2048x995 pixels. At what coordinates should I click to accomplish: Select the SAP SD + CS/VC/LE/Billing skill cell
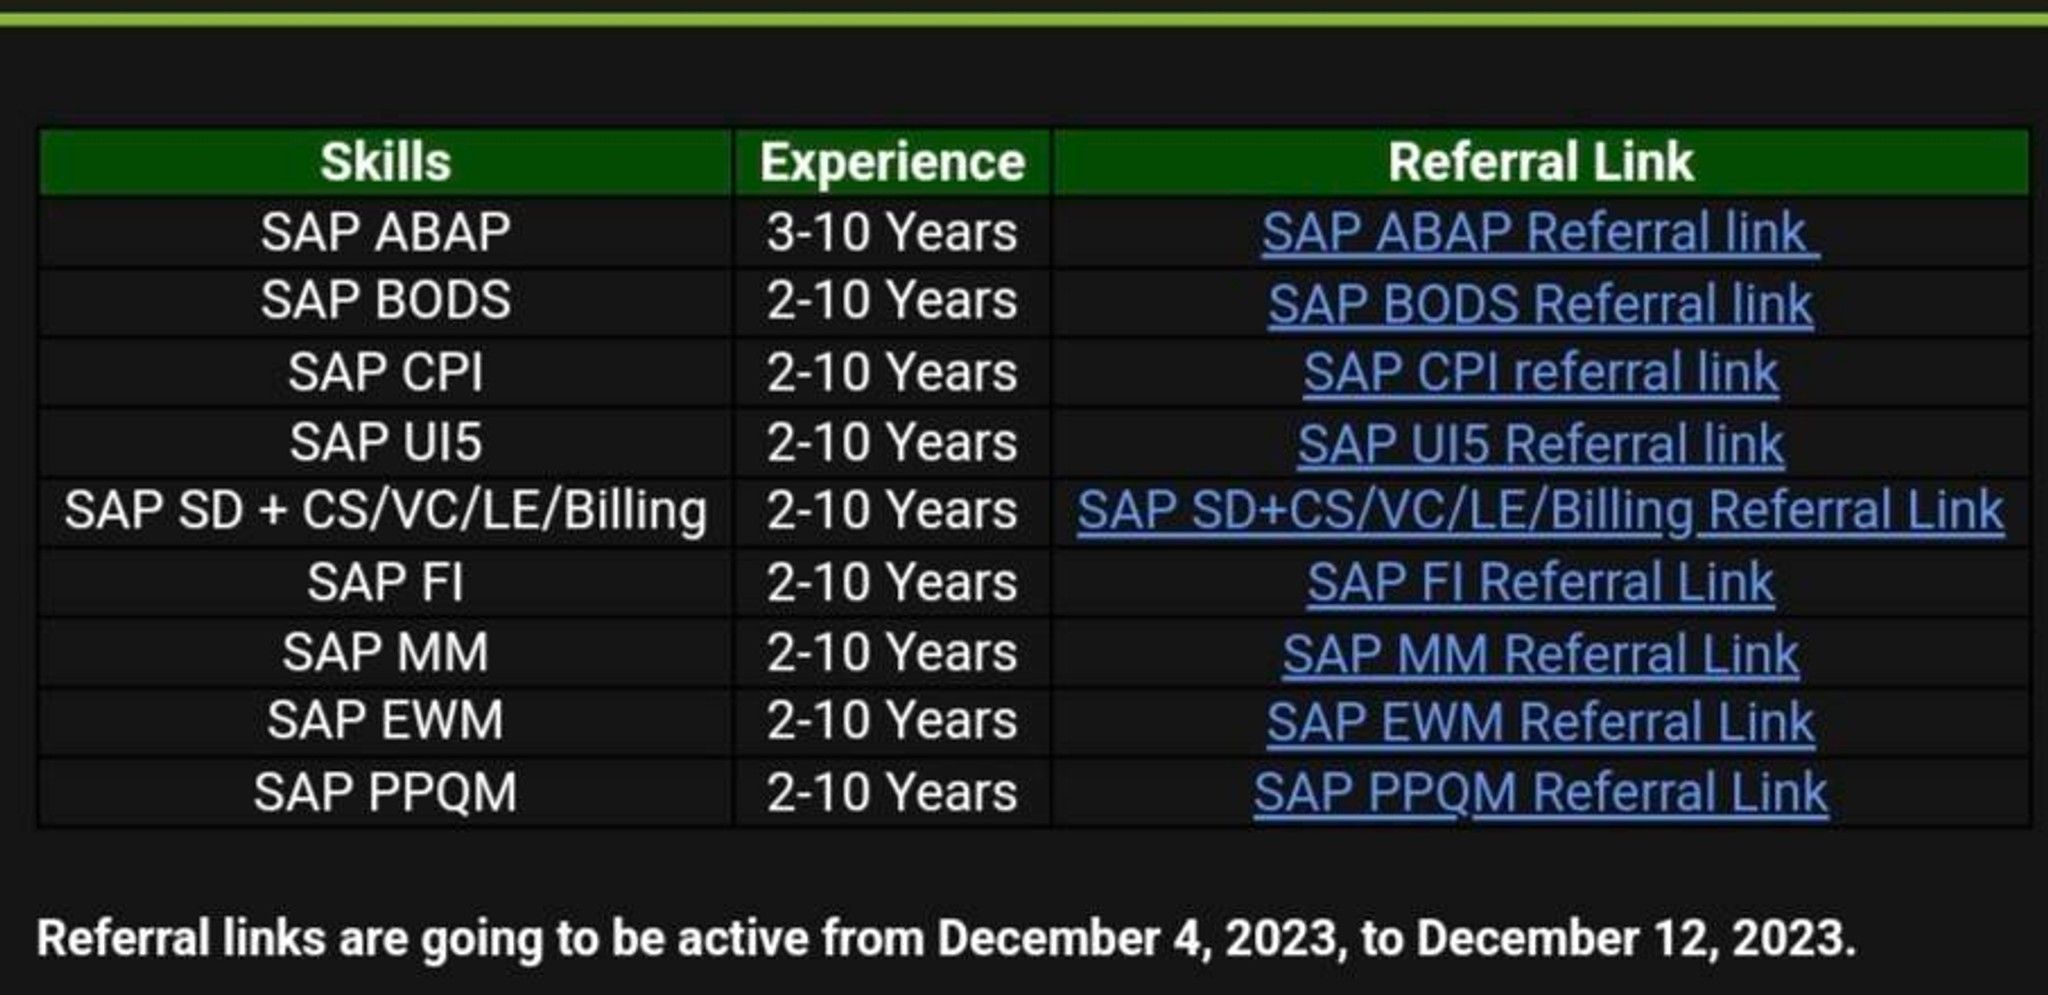pos(385,511)
